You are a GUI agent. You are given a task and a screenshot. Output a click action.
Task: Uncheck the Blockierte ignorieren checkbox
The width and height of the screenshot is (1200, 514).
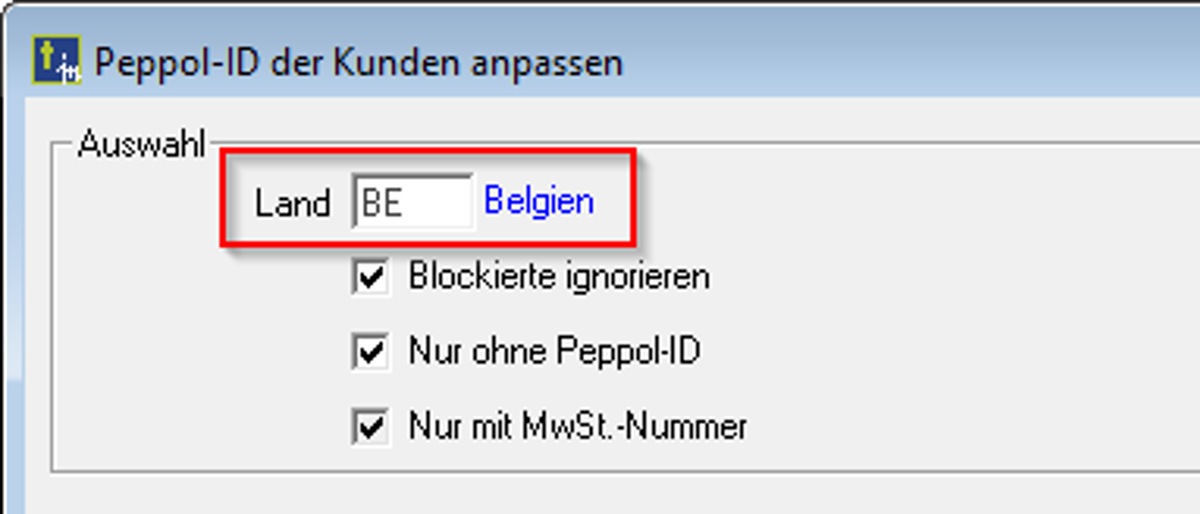coord(371,277)
